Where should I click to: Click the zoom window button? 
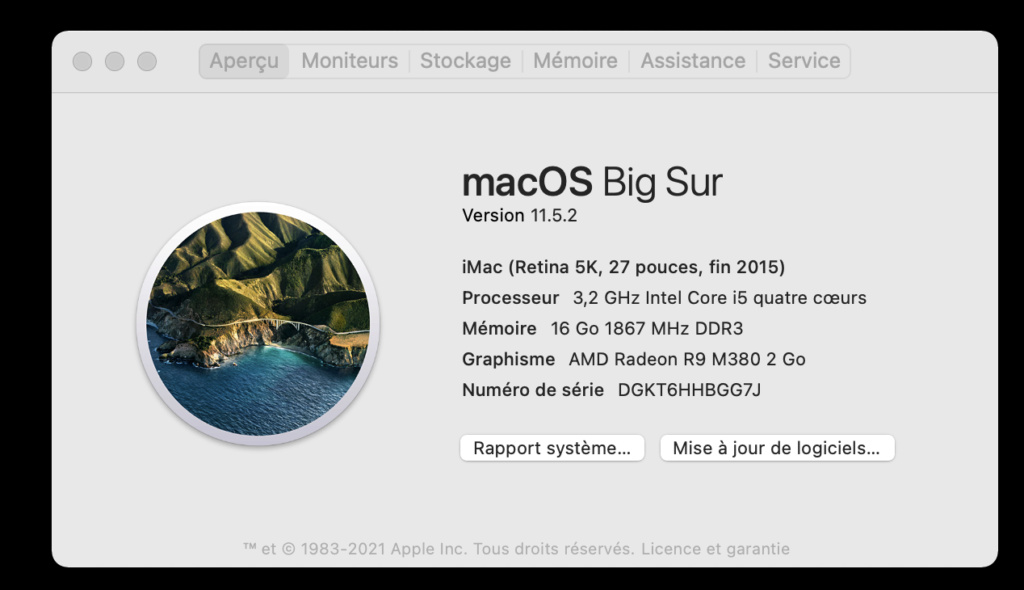coord(147,61)
